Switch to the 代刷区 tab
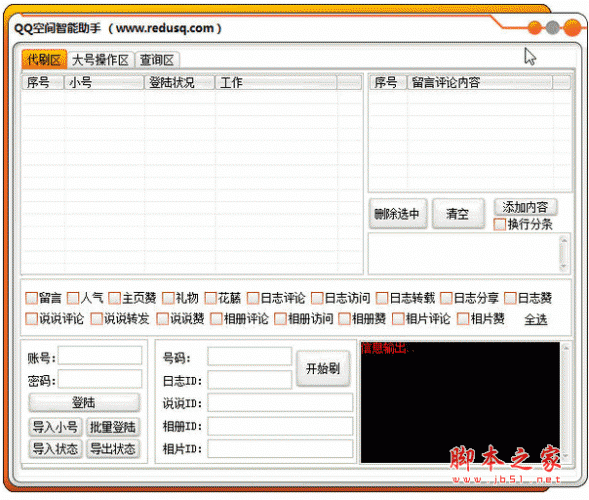 pyautogui.click(x=44, y=59)
